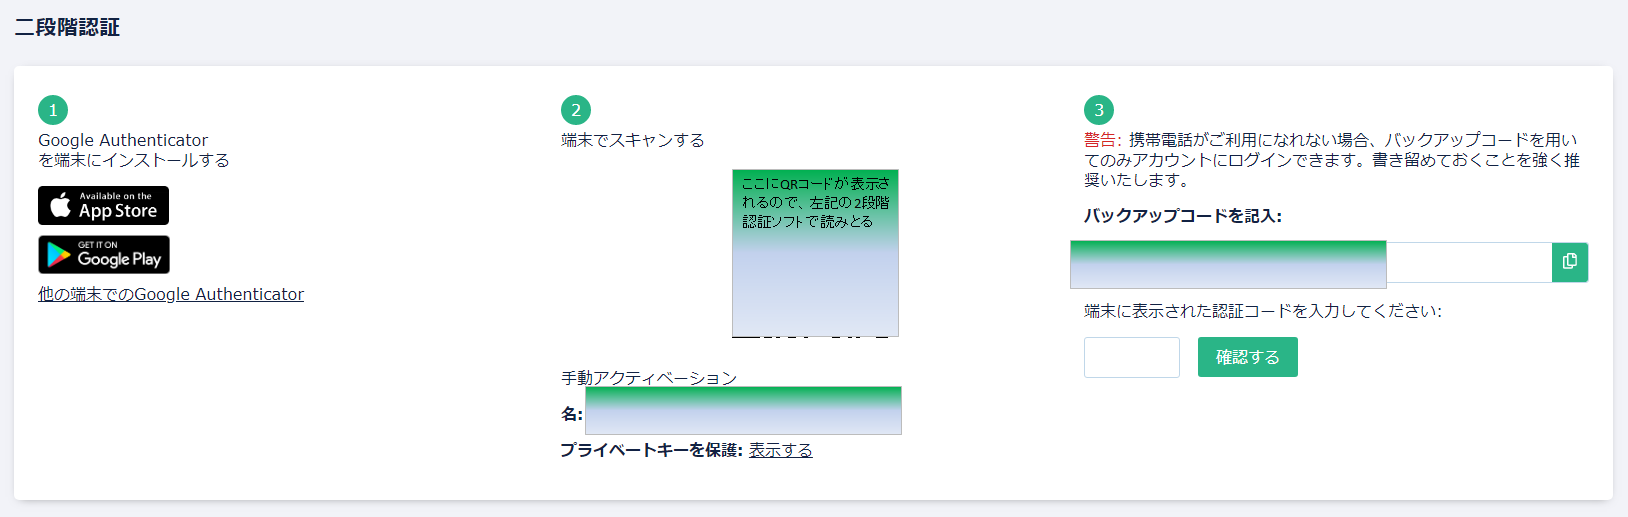Image resolution: width=1628 pixels, height=517 pixels.
Task: Focus the authentication code input box
Action: tap(1131, 357)
